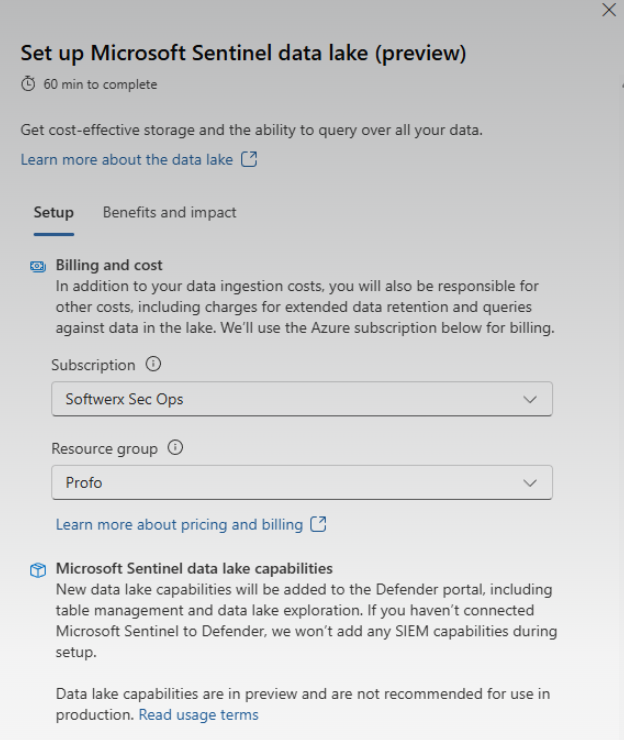624x740 pixels.
Task: Click the panel title text
Action: 243,53
